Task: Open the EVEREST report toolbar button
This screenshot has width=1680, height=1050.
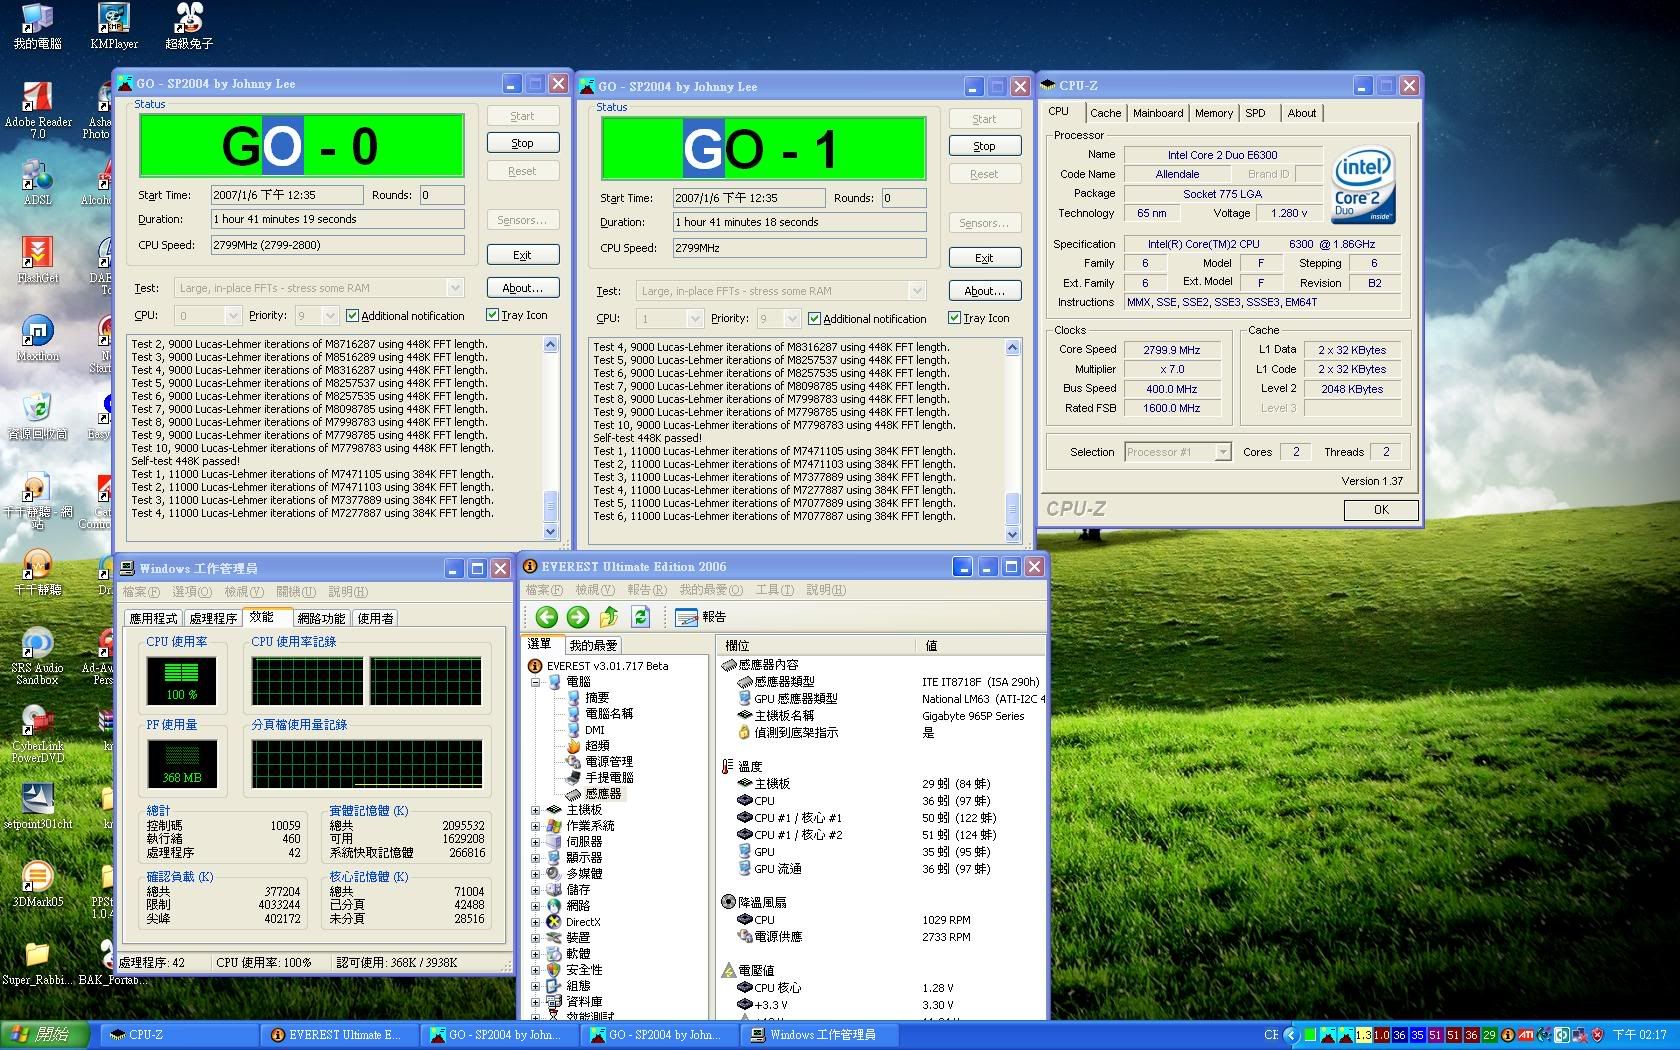Action: click(700, 617)
